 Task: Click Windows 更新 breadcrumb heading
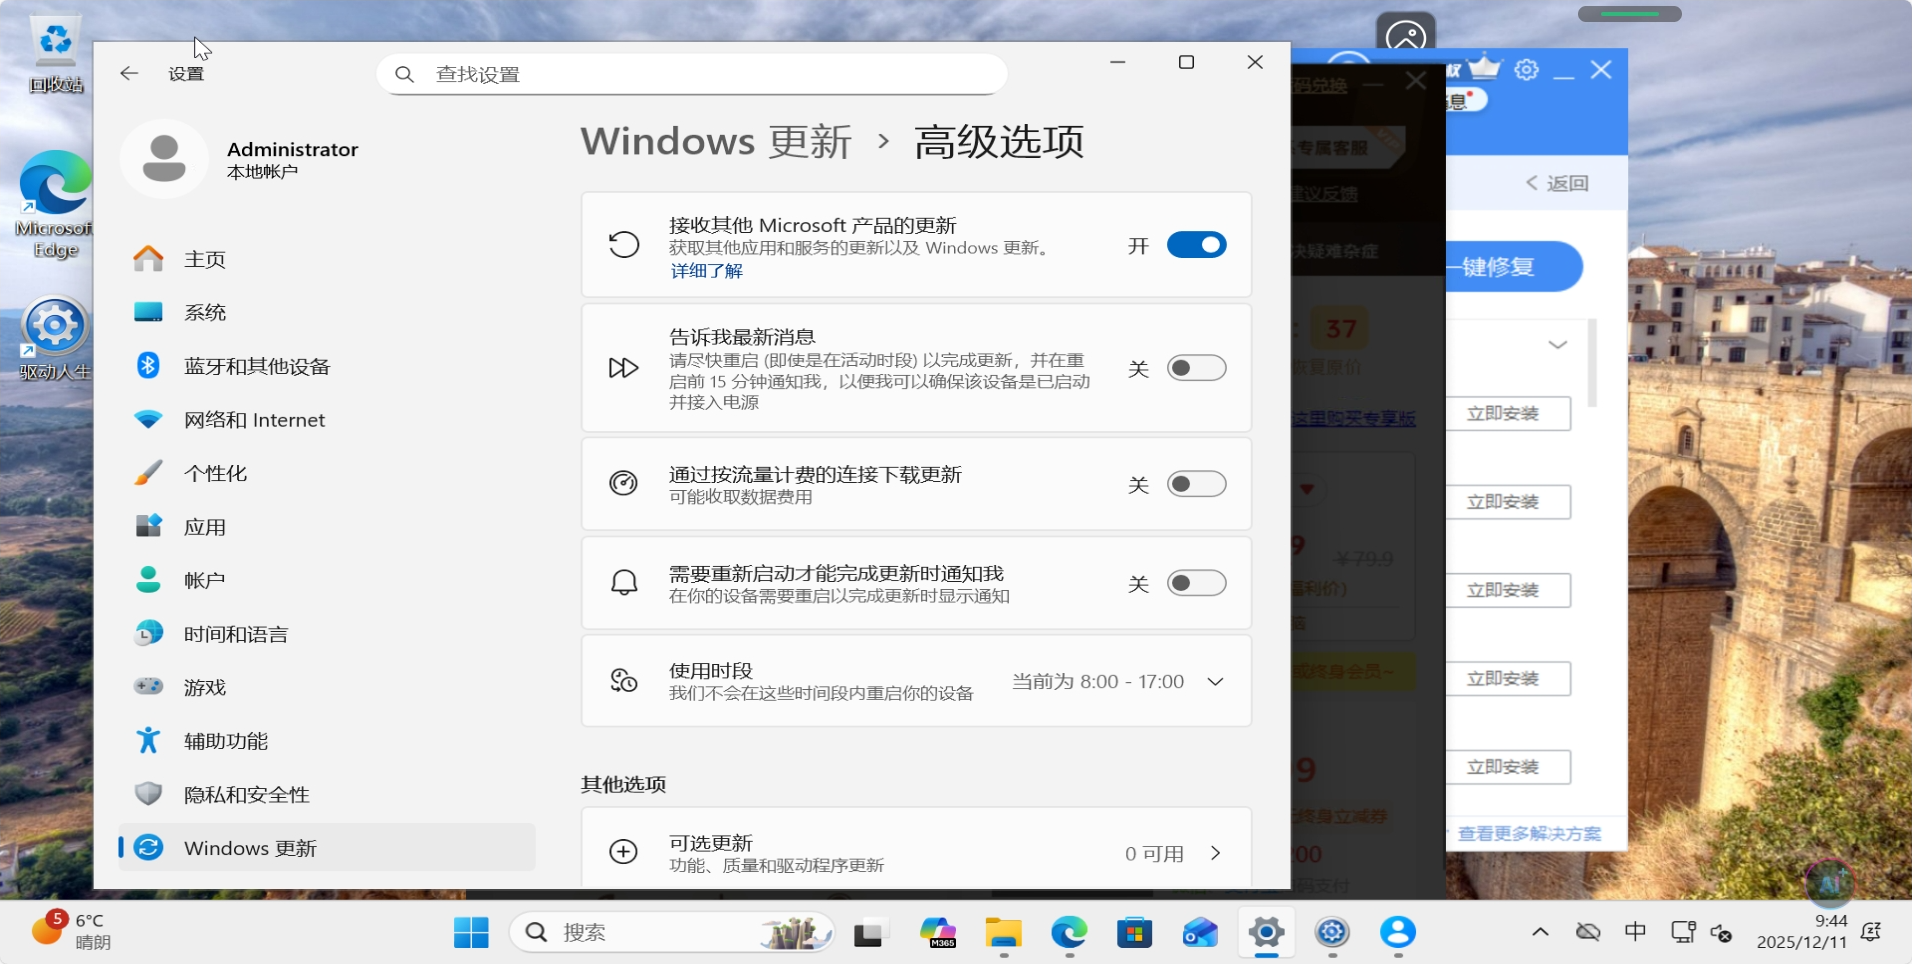coord(716,141)
